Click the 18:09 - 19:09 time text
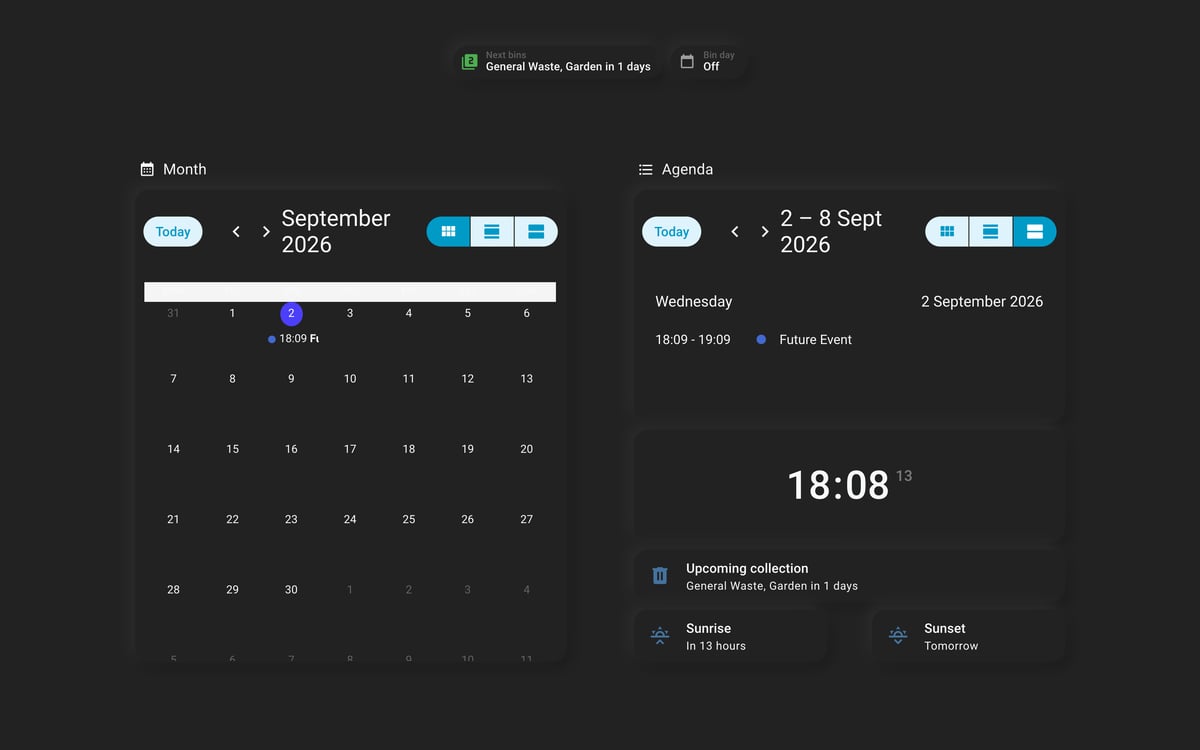Screen dimensions: 1200x750 tap(693, 340)
